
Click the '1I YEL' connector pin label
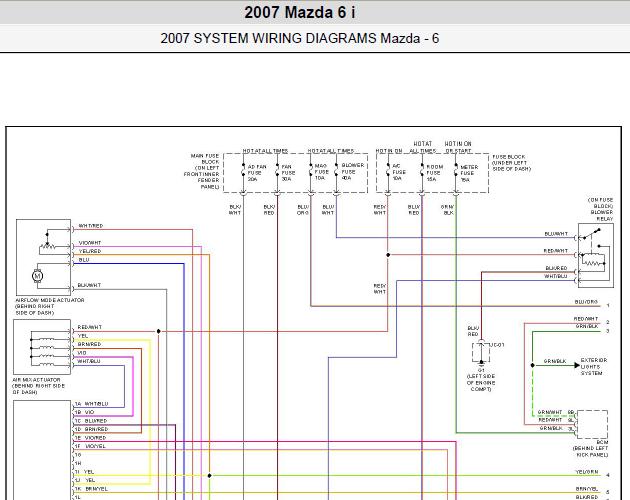84,472
